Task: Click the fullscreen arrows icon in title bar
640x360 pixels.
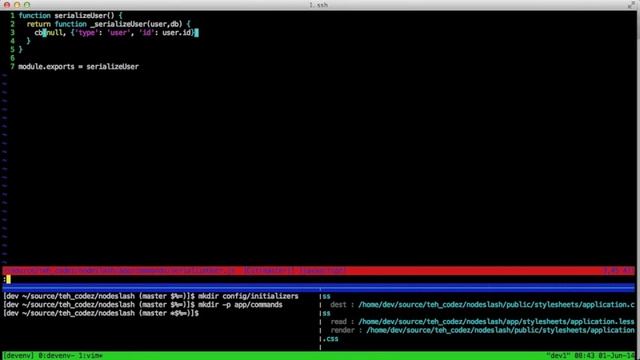Action: point(631,5)
